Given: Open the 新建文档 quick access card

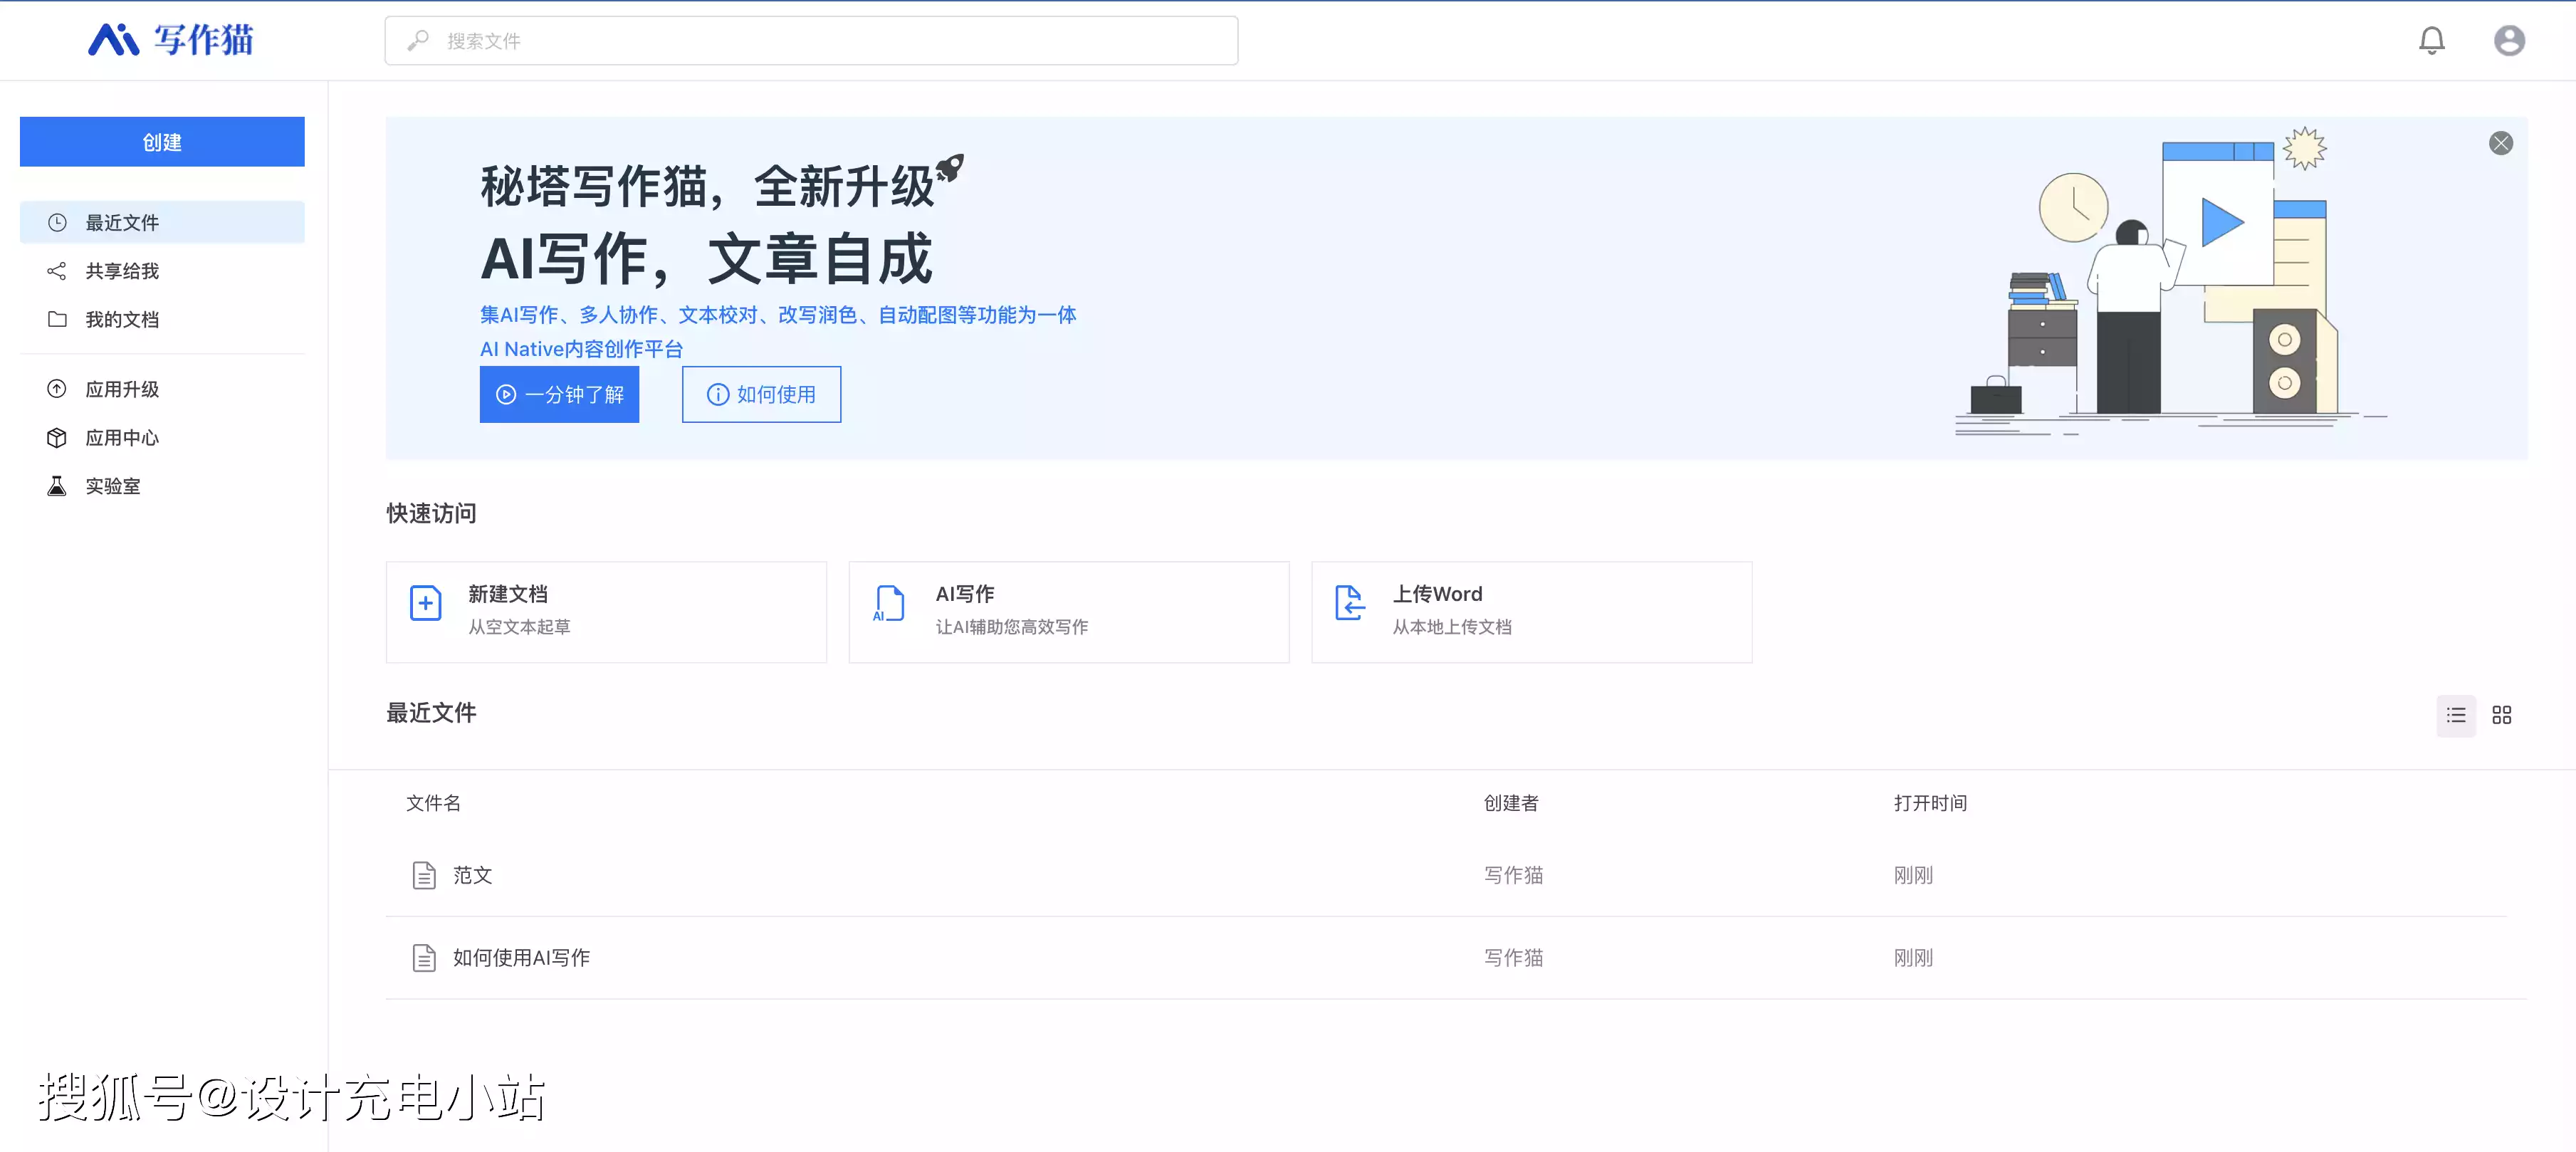Looking at the screenshot, I should click(x=606, y=611).
